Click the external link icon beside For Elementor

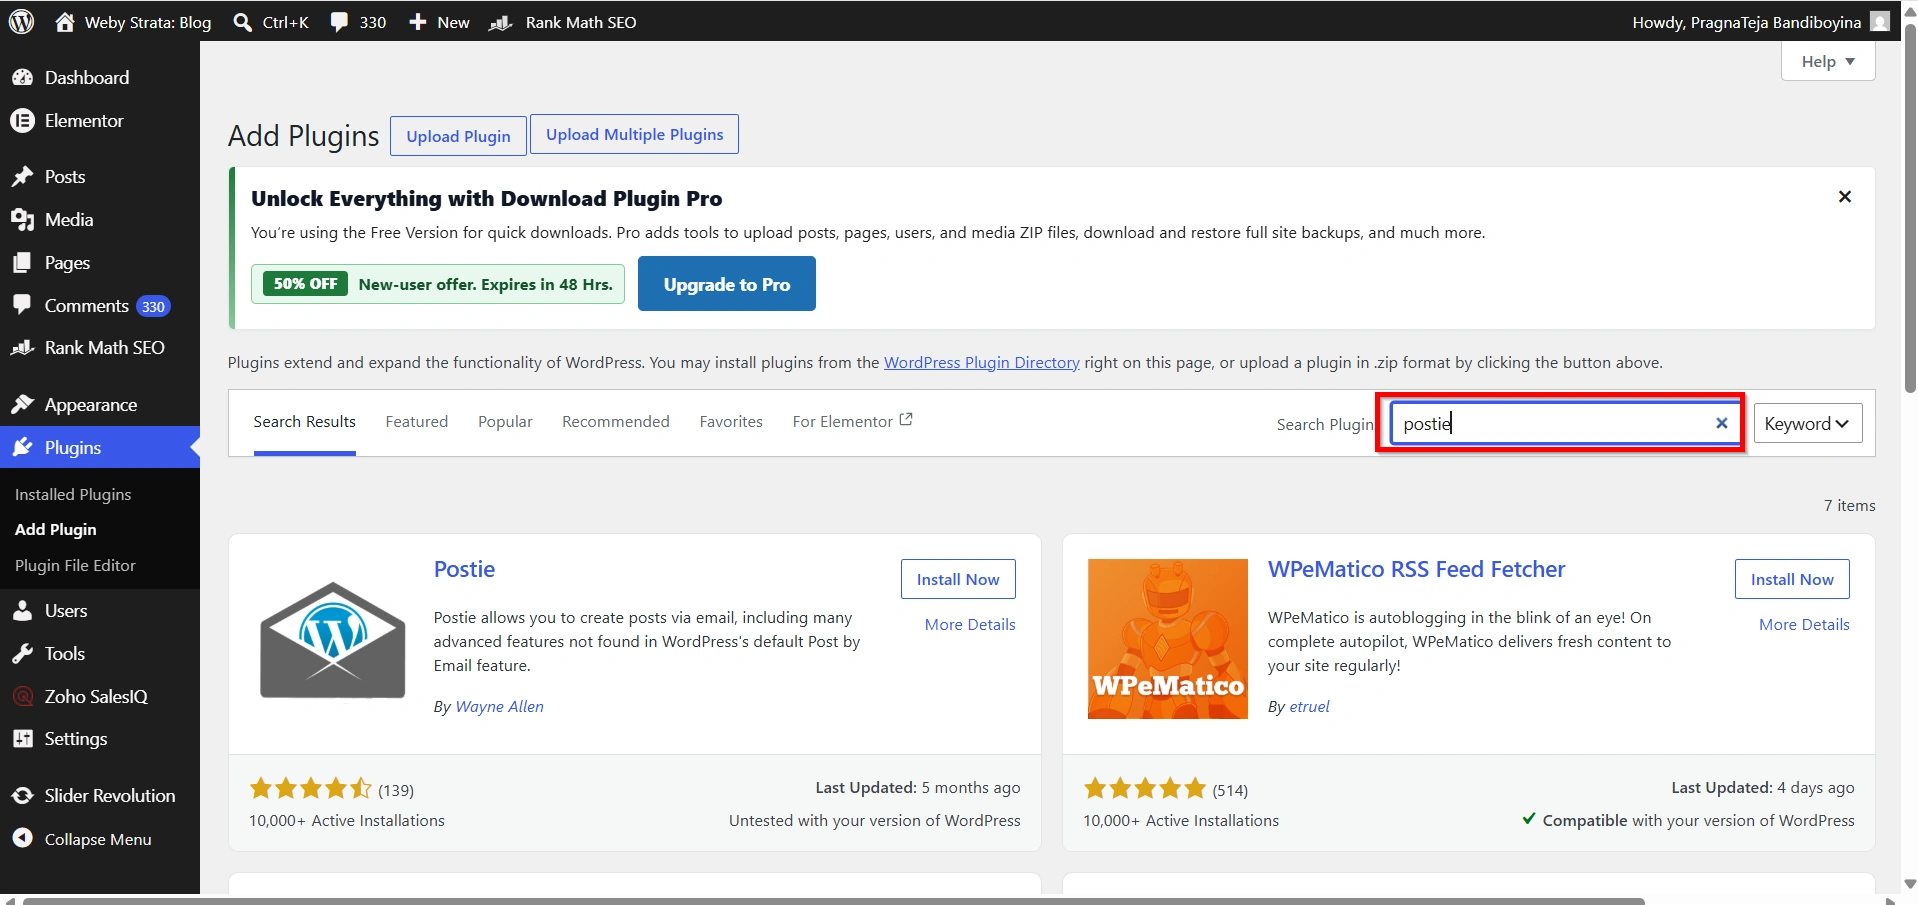click(x=906, y=420)
